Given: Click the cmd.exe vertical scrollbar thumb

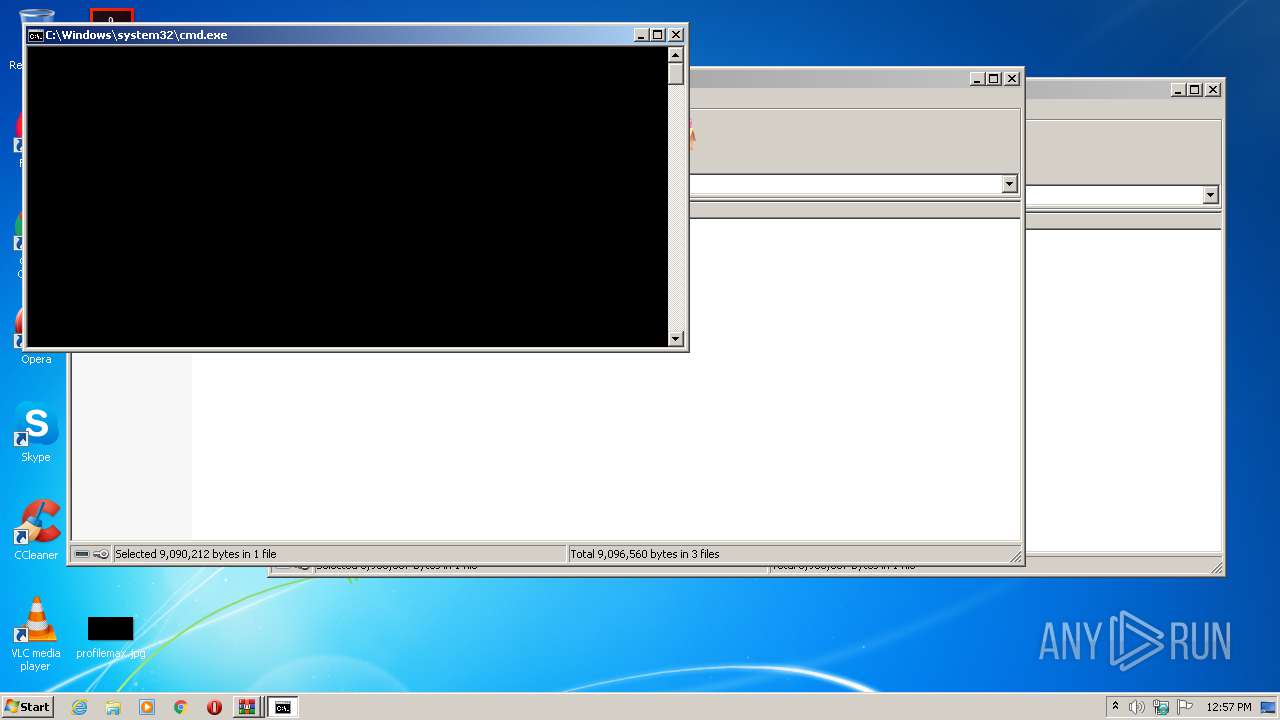Looking at the screenshot, I should [676, 74].
